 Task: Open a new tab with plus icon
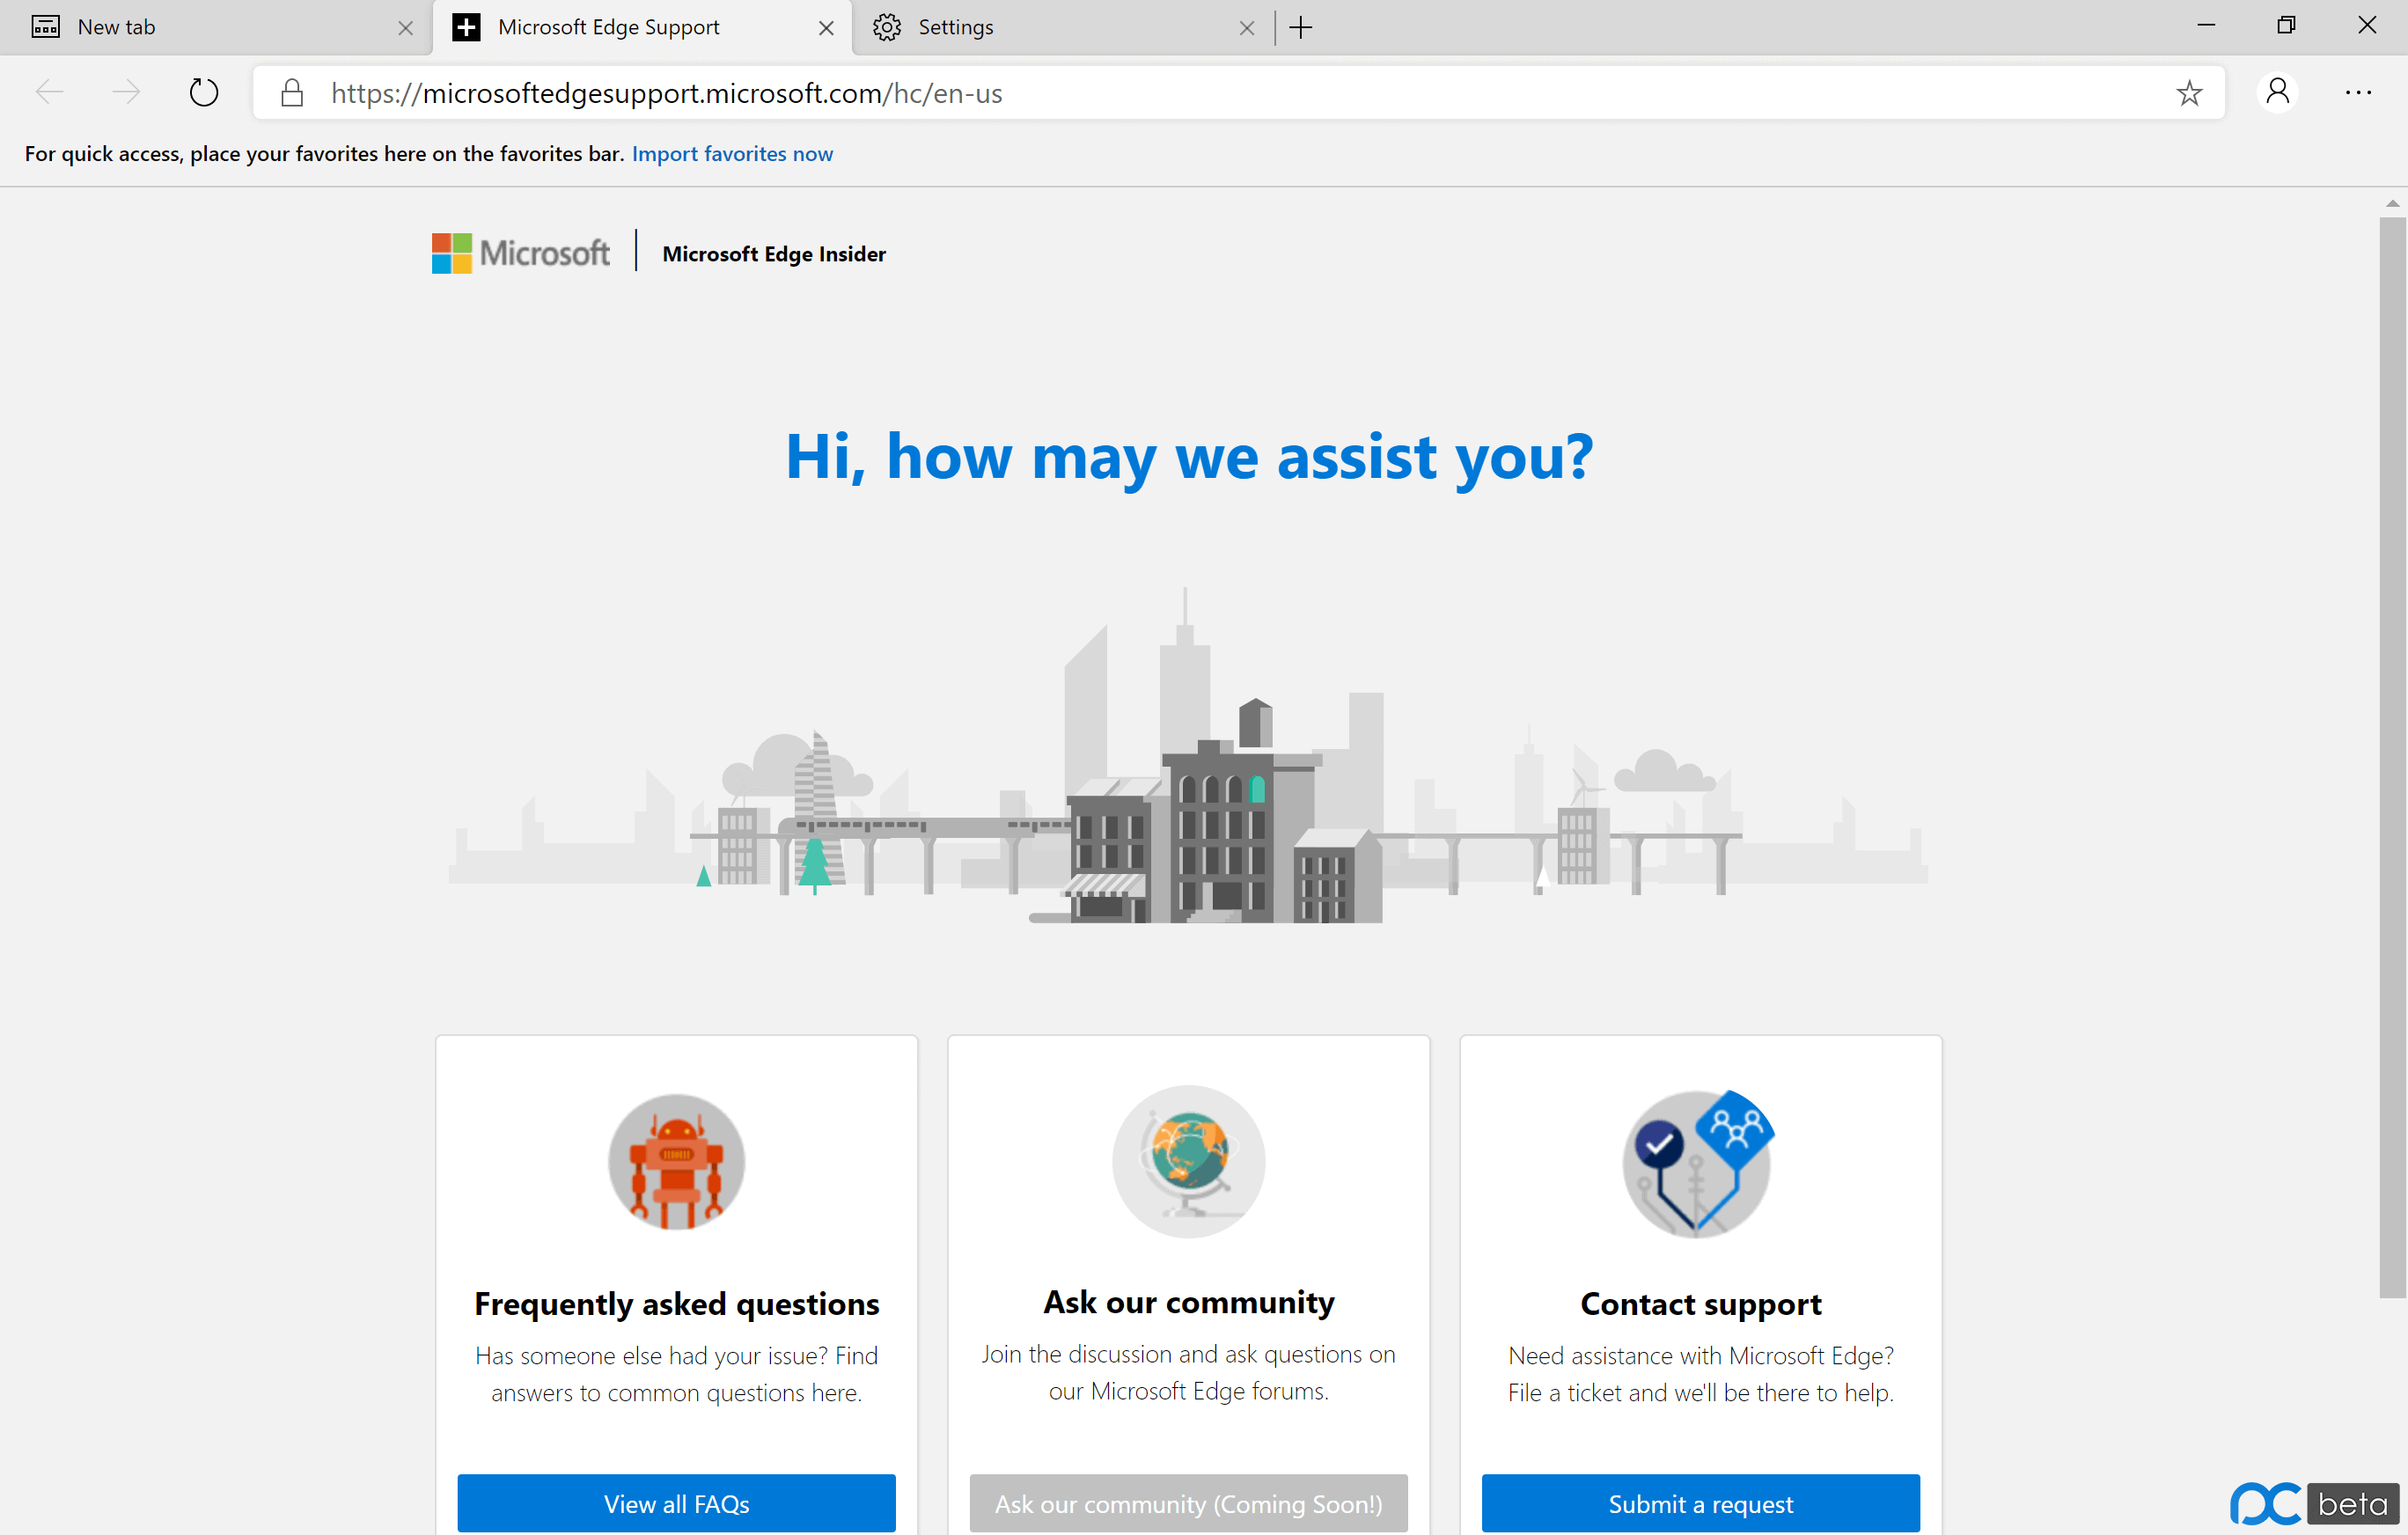(1301, 27)
